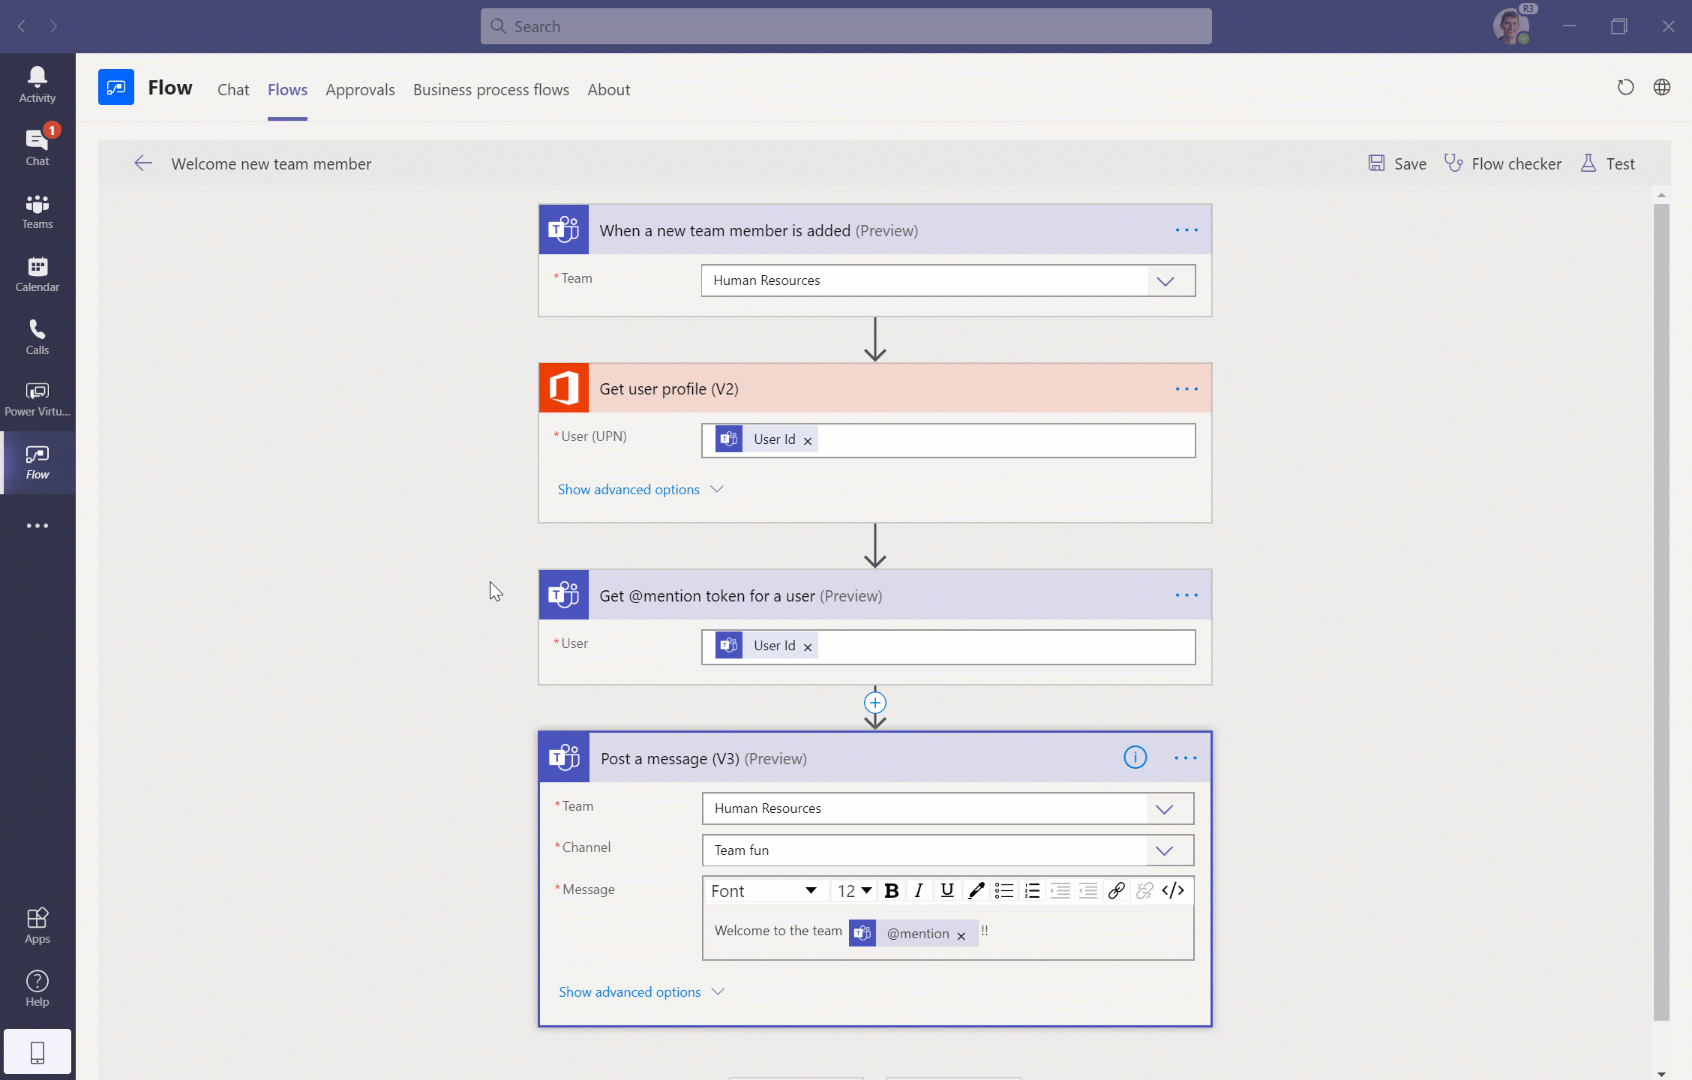Open code view in message editor

point(1173,891)
